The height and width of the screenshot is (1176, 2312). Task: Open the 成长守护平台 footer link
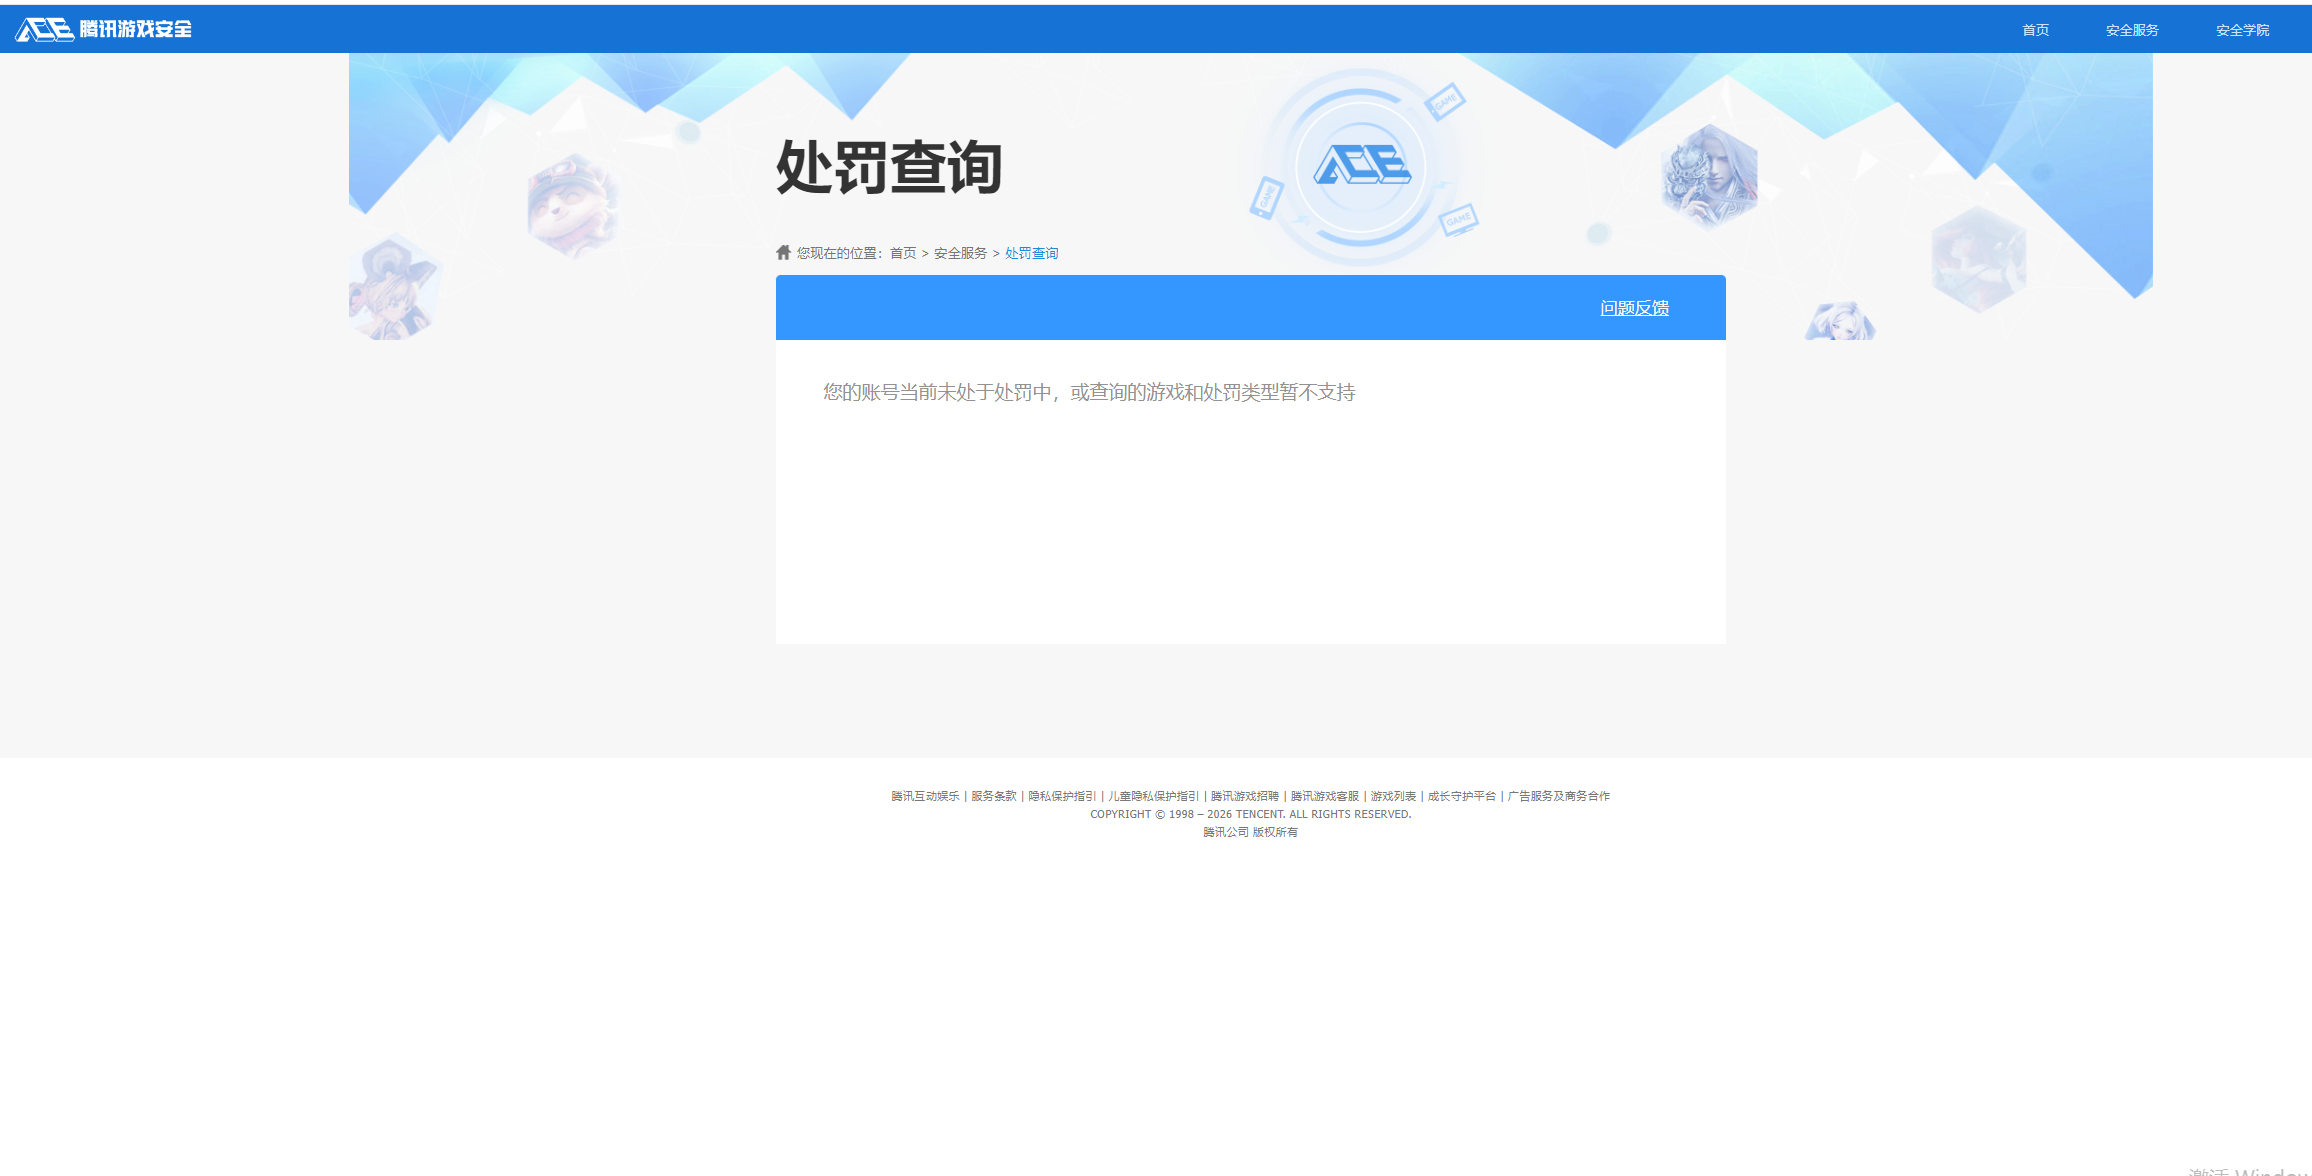[x=1461, y=795]
